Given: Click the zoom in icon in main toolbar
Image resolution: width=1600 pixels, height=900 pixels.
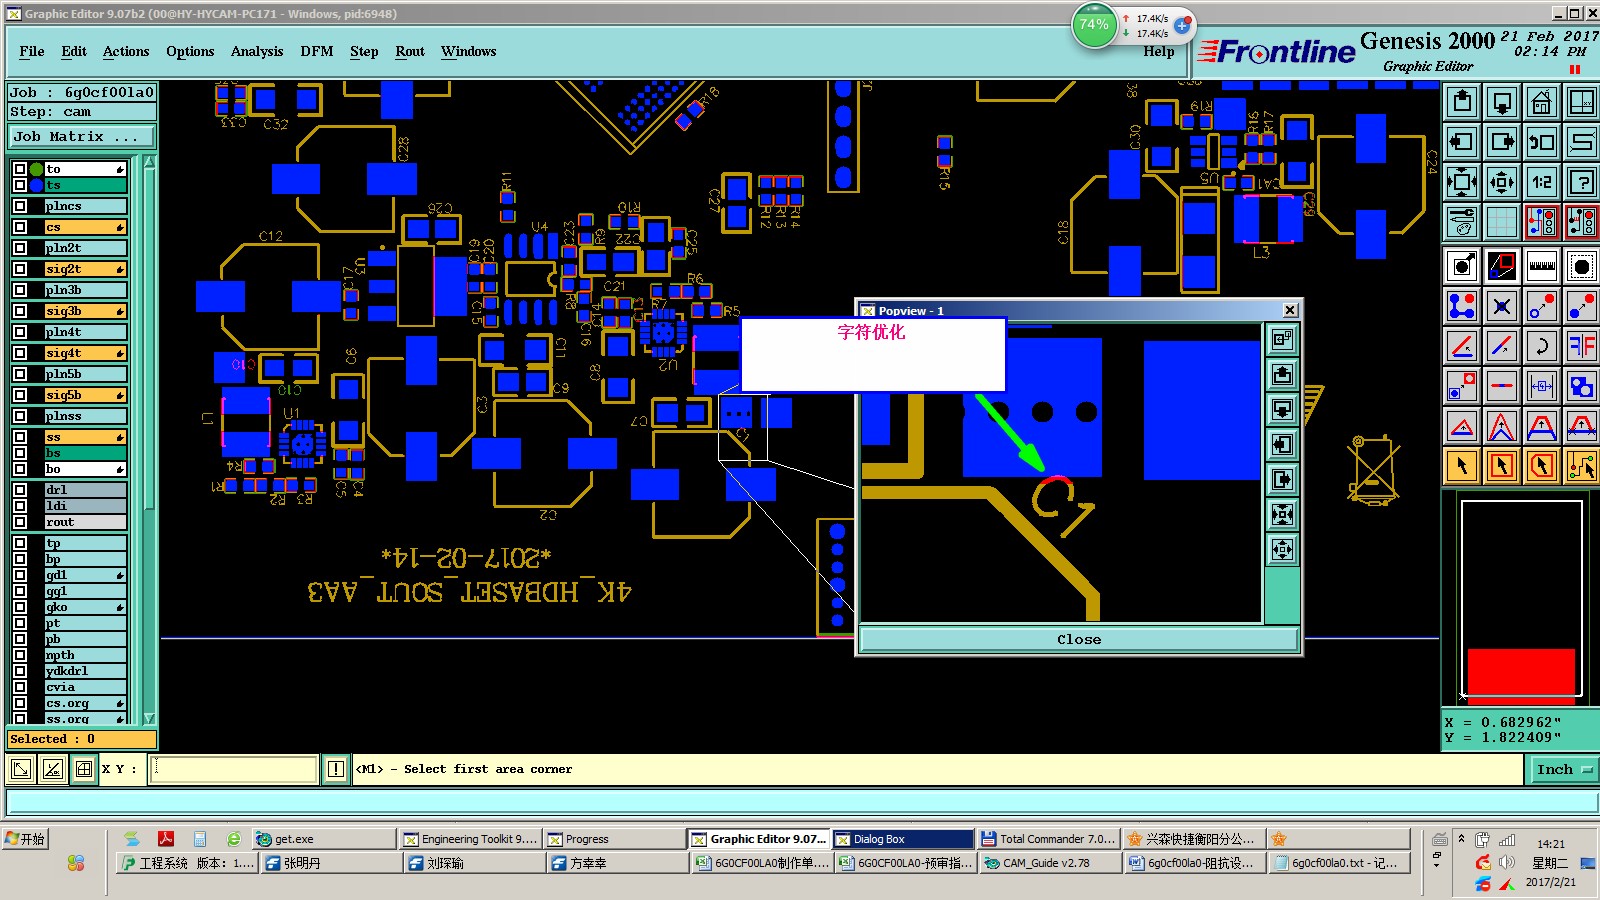Looking at the screenshot, I should coord(1462,182).
